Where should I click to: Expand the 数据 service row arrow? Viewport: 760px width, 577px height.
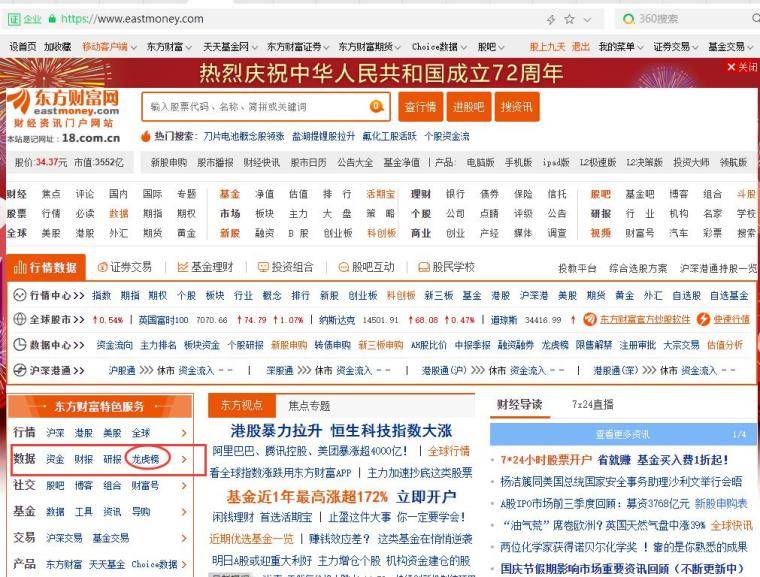(x=184, y=459)
